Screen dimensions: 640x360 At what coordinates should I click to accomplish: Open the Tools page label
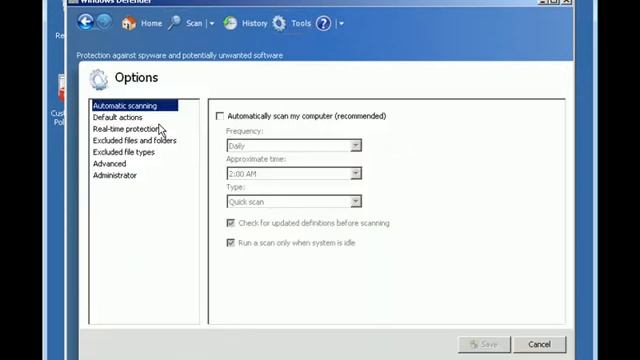[x=301, y=24]
